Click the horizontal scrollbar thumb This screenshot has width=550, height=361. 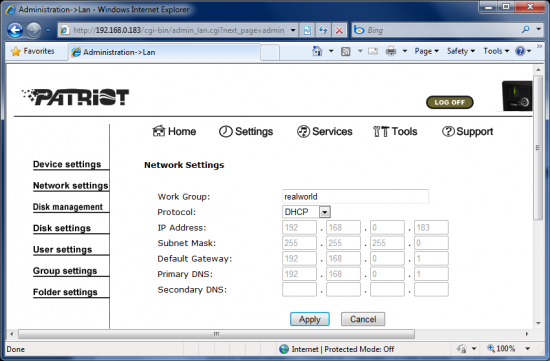tap(216, 334)
